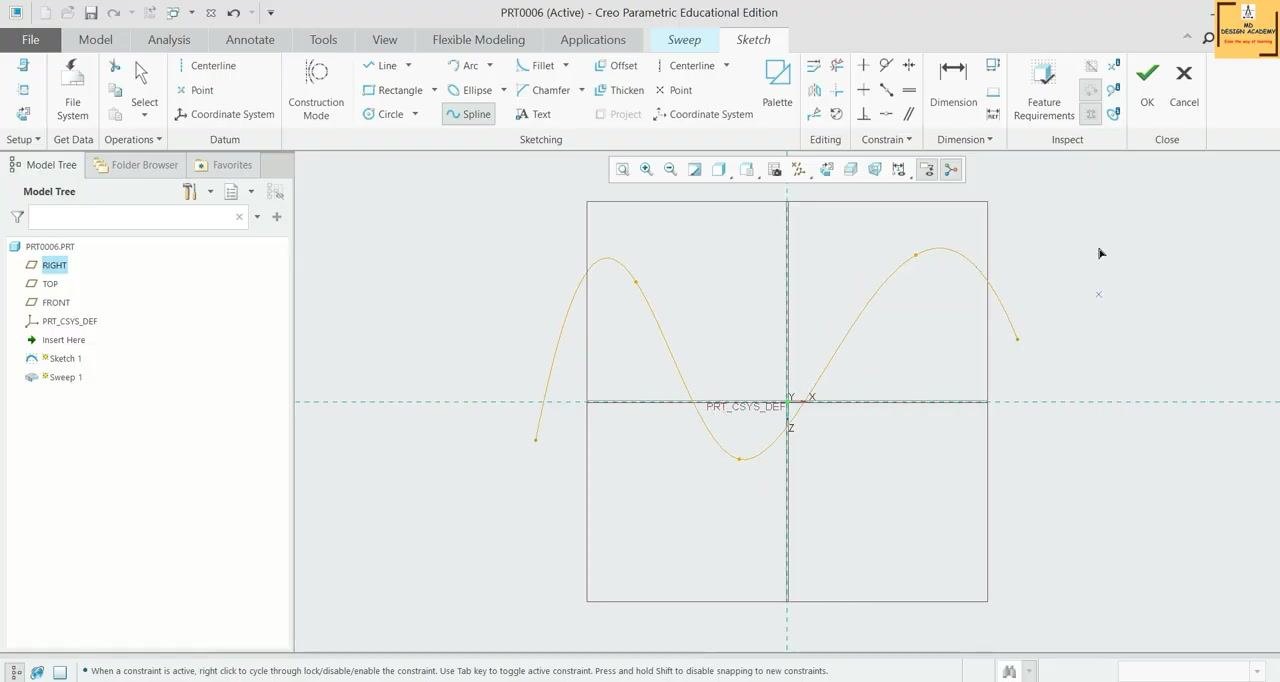Zoom out with the graphics toolbar

[671, 170]
